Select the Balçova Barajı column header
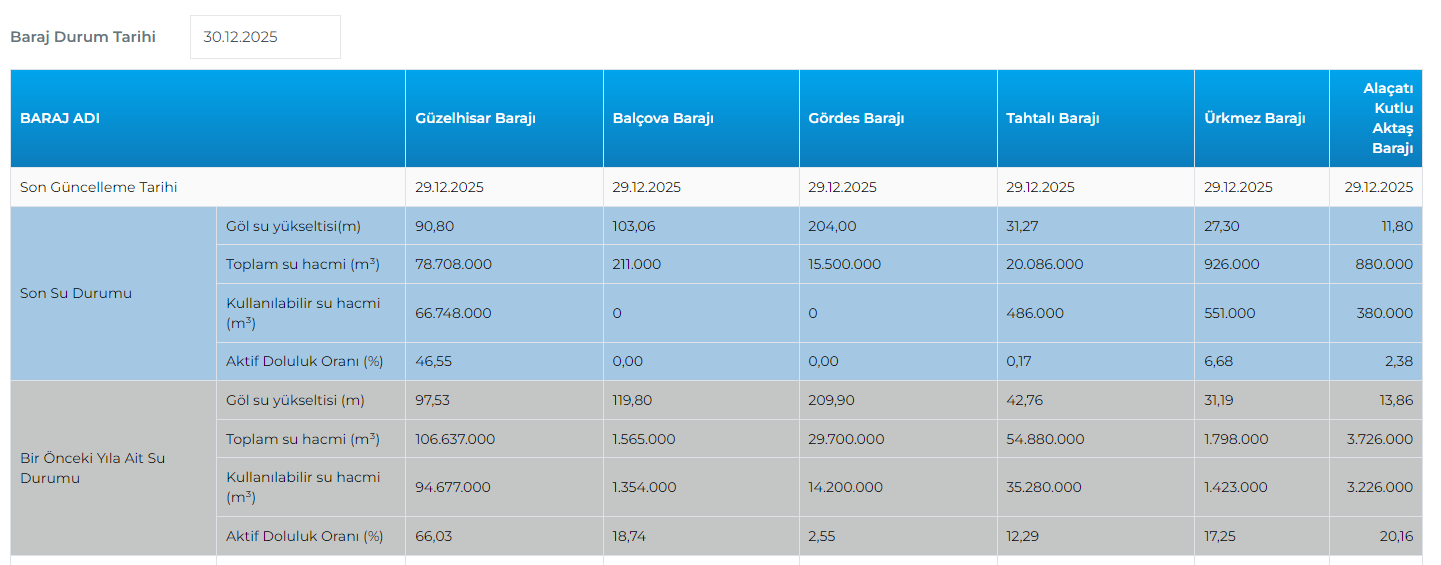Screen dimensions: 1441x565 [x=663, y=118]
